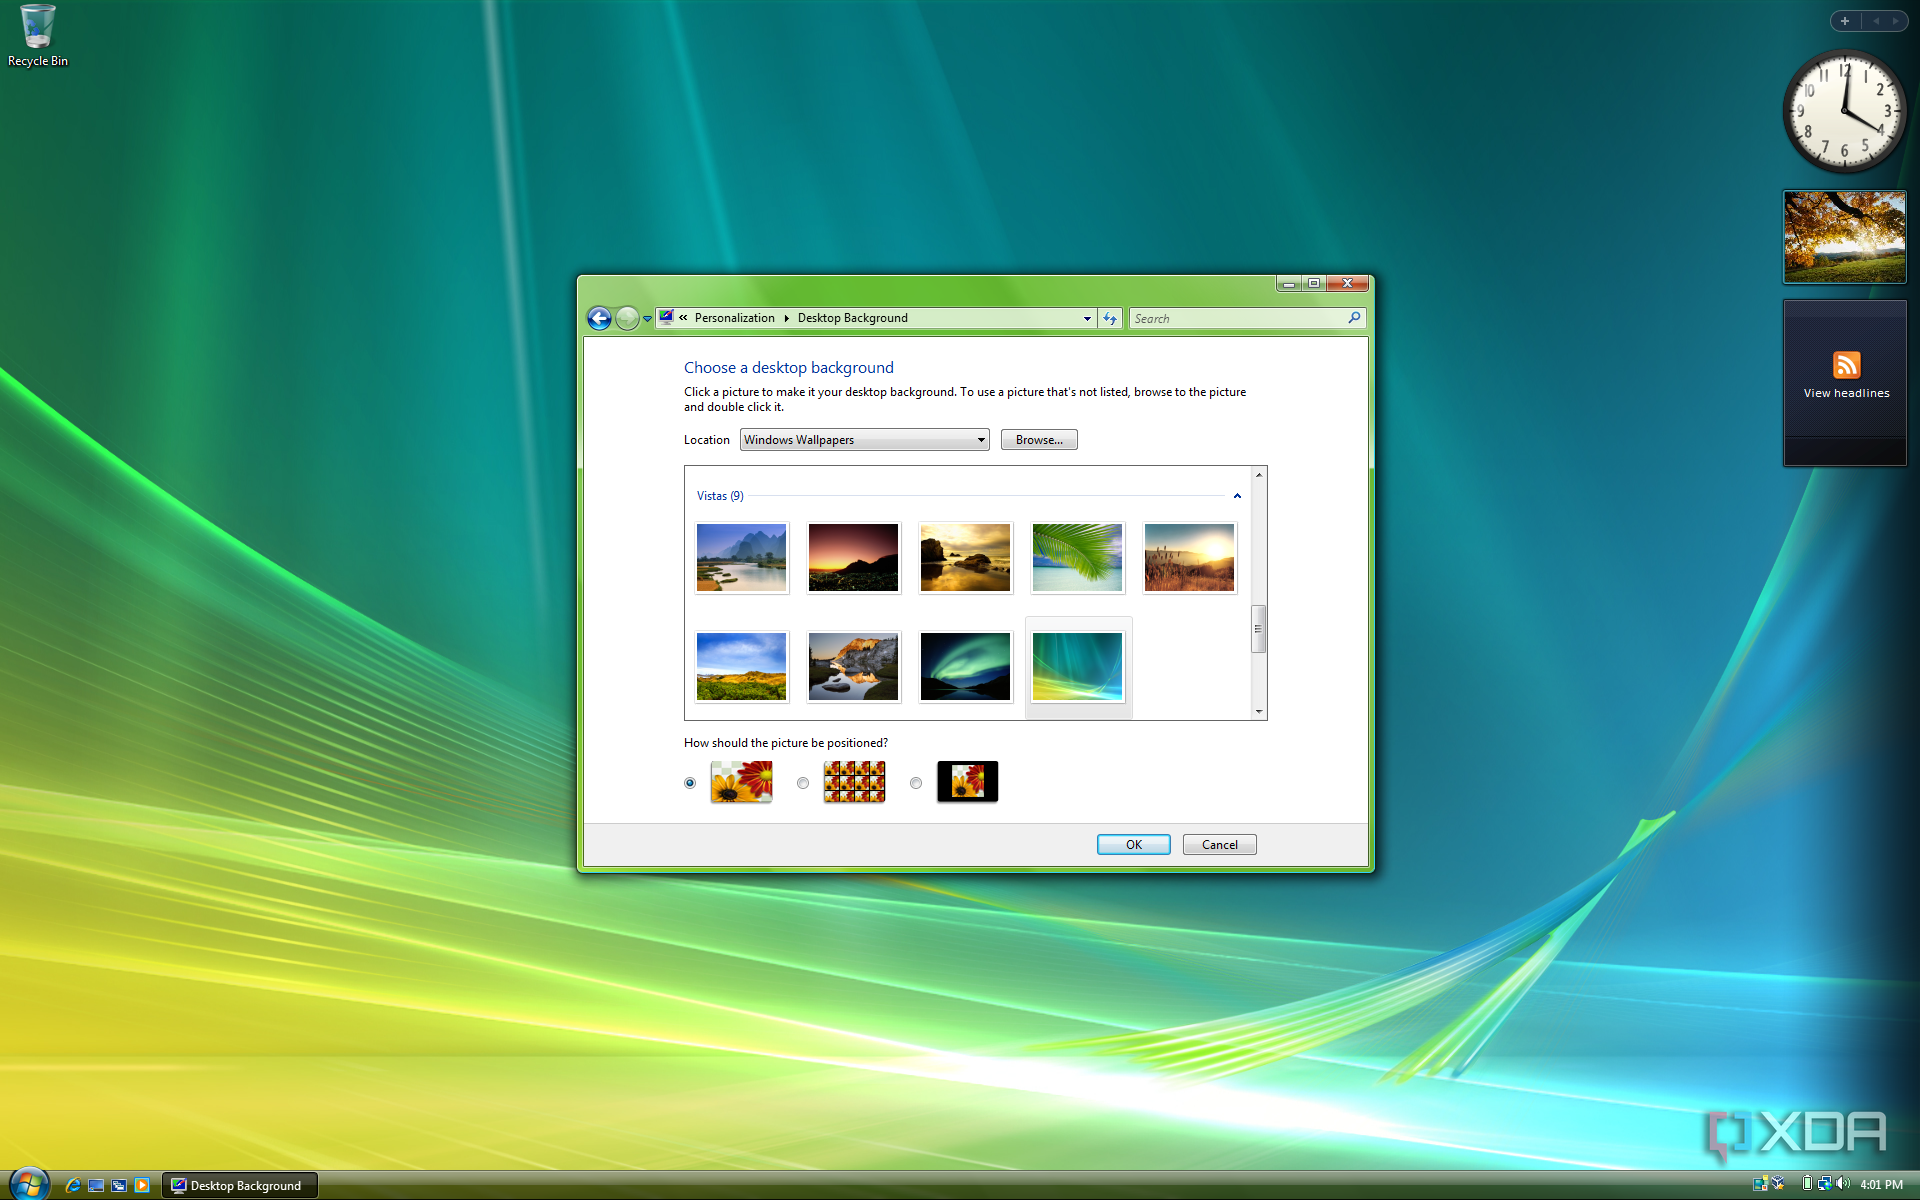Open the recent pages dropdown arrow

(x=647, y=319)
